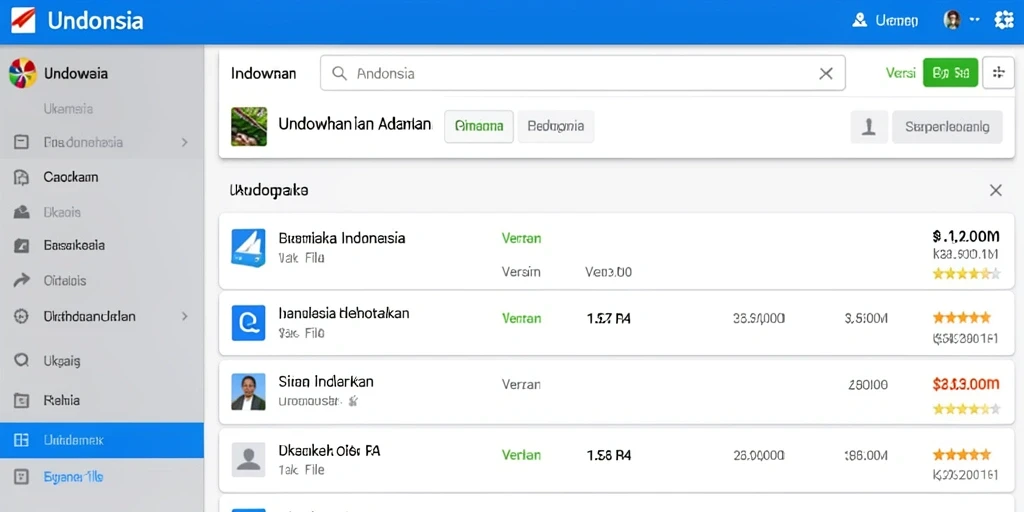Image resolution: width=1024 pixels, height=512 pixels.
Task: Open Ukemaia in the sidebar
Action: pos(68,109)
